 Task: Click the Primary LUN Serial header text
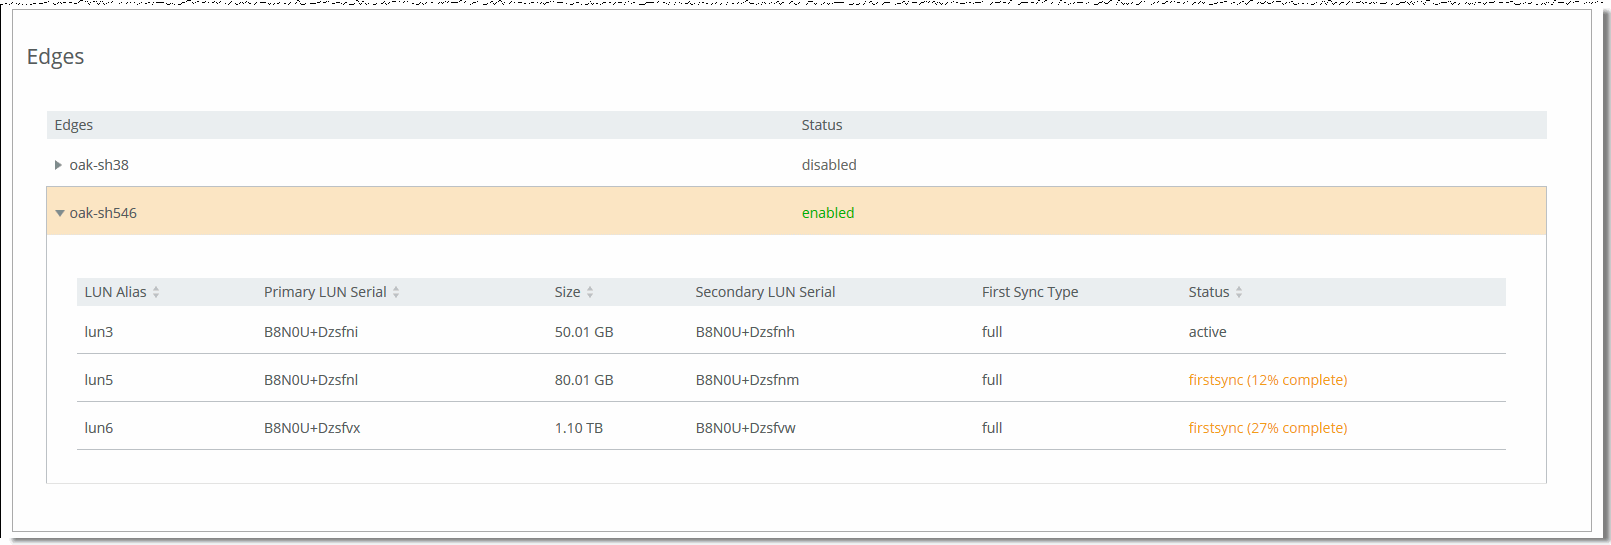[325, 292]
